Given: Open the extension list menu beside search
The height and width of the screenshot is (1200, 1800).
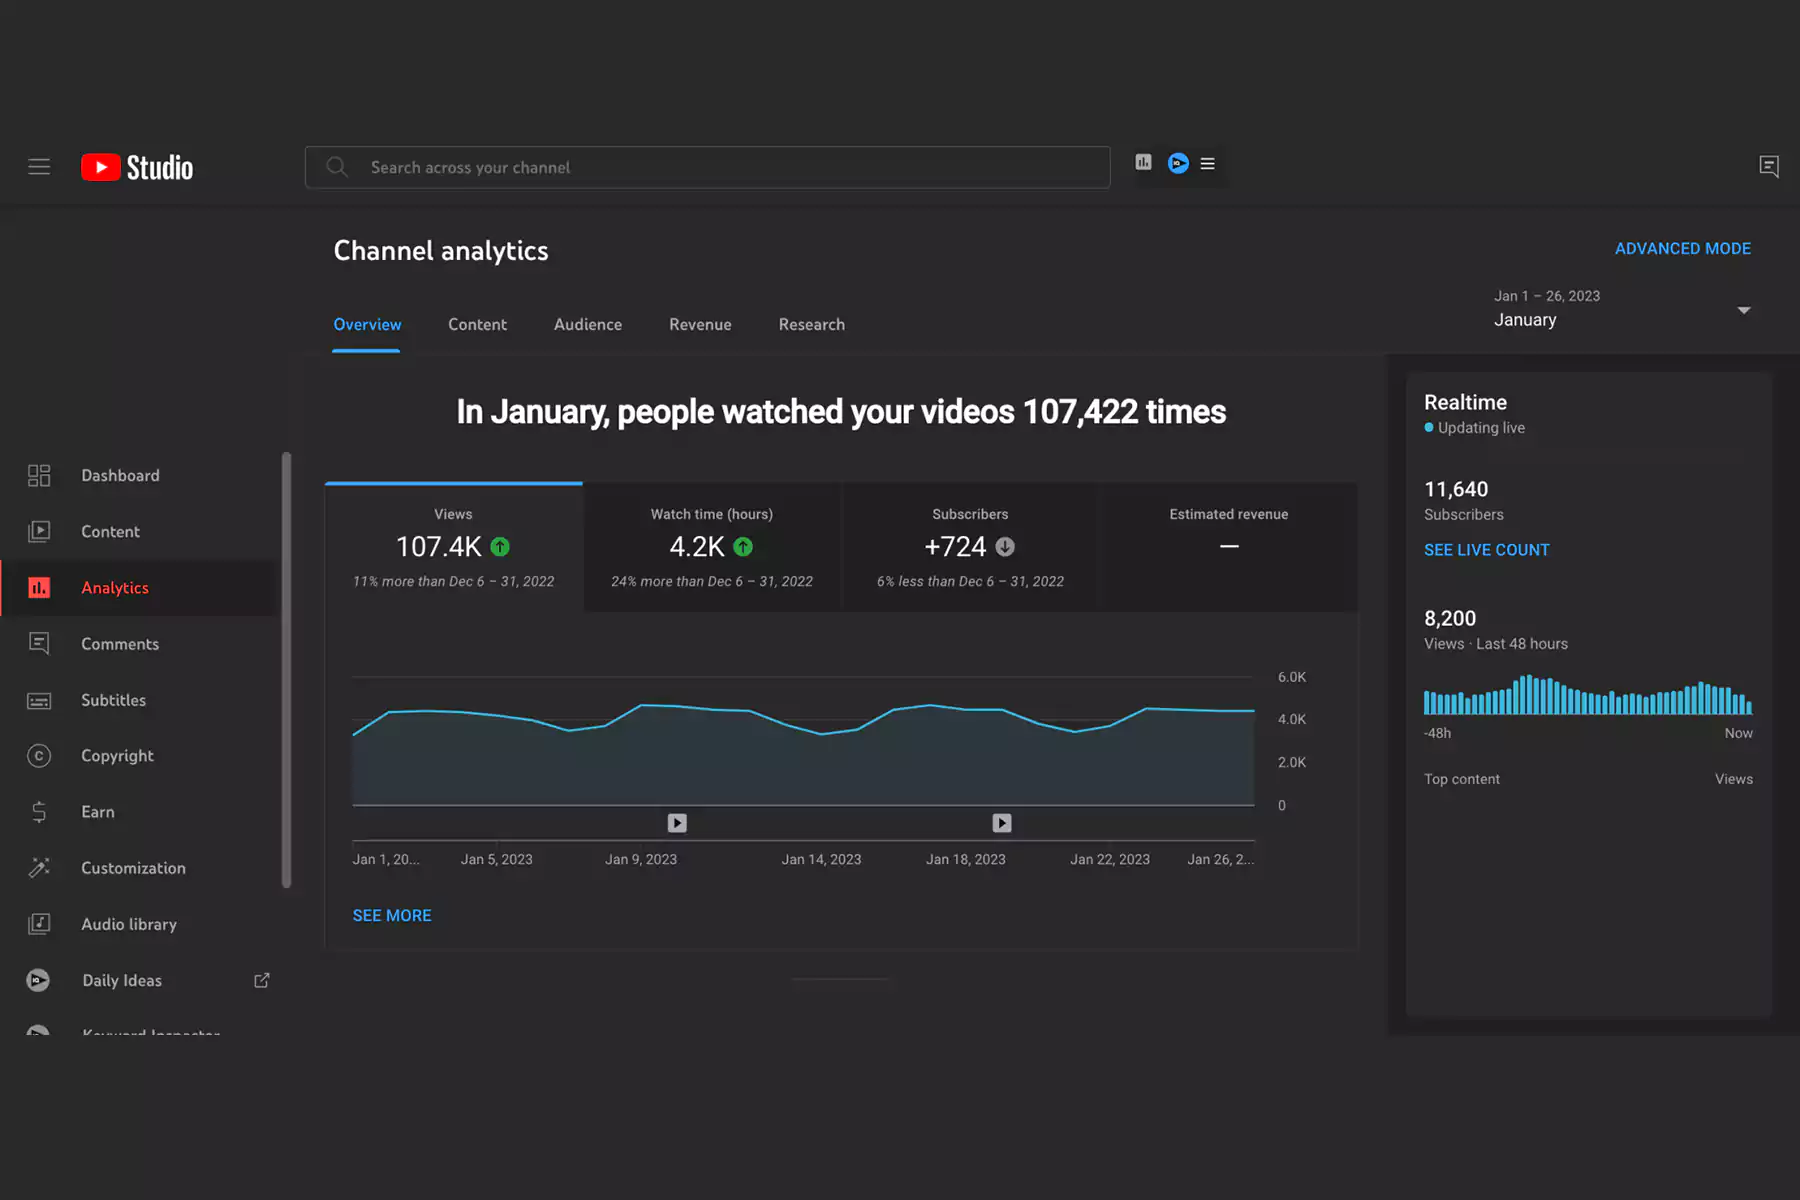Looking at the screenshot, I should [x=1208, y=164].
